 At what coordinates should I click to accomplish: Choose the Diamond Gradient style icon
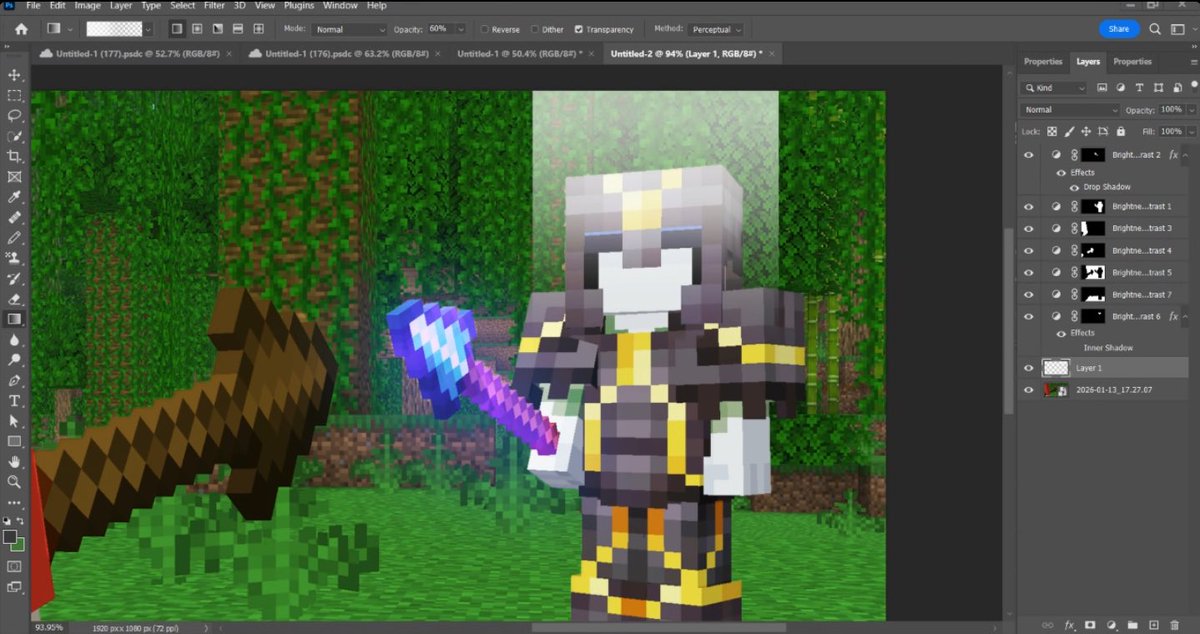tap(261, 29)
